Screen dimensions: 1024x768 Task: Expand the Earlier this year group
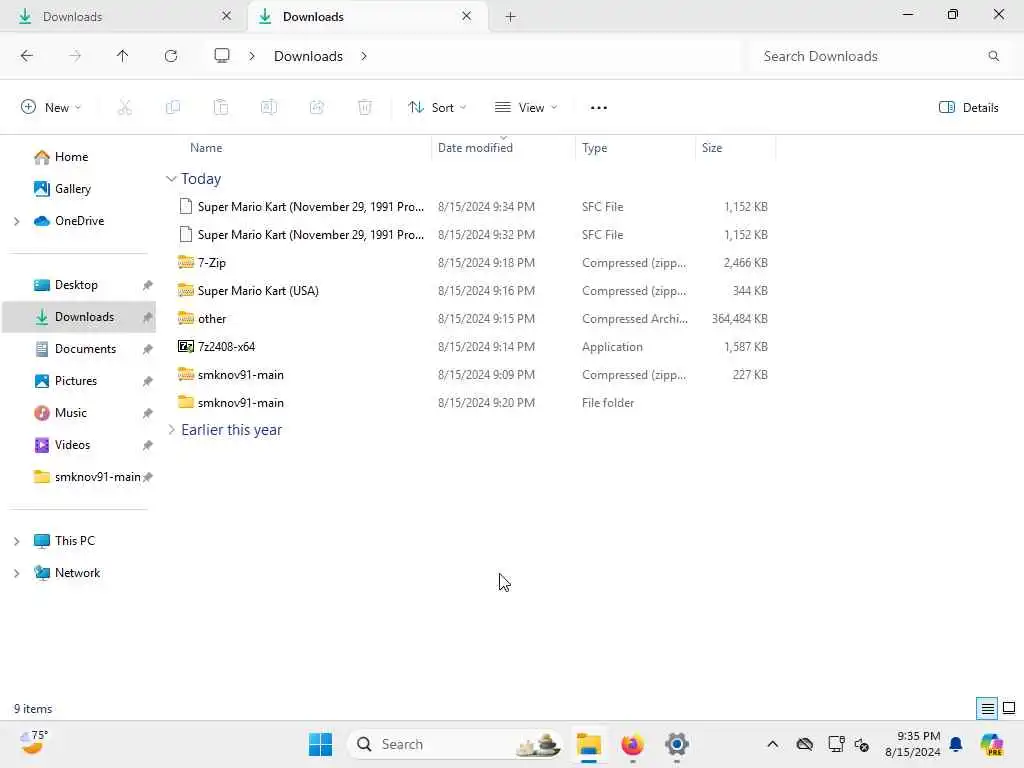click(171, 430)
